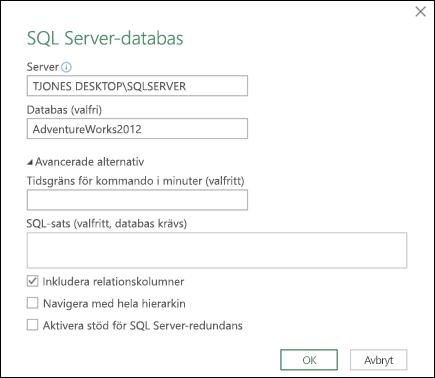Image resolution: width=435 pixels, height=378 pixels.
Task: Click the Server input field
Action: pyautogui.click(x=137, y=86)
